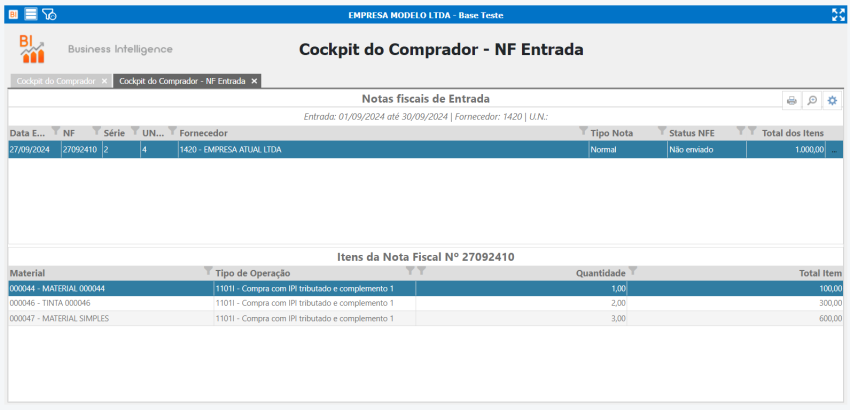Select the 000047 - MATERIAL SIMPLES row

(426, 318)
